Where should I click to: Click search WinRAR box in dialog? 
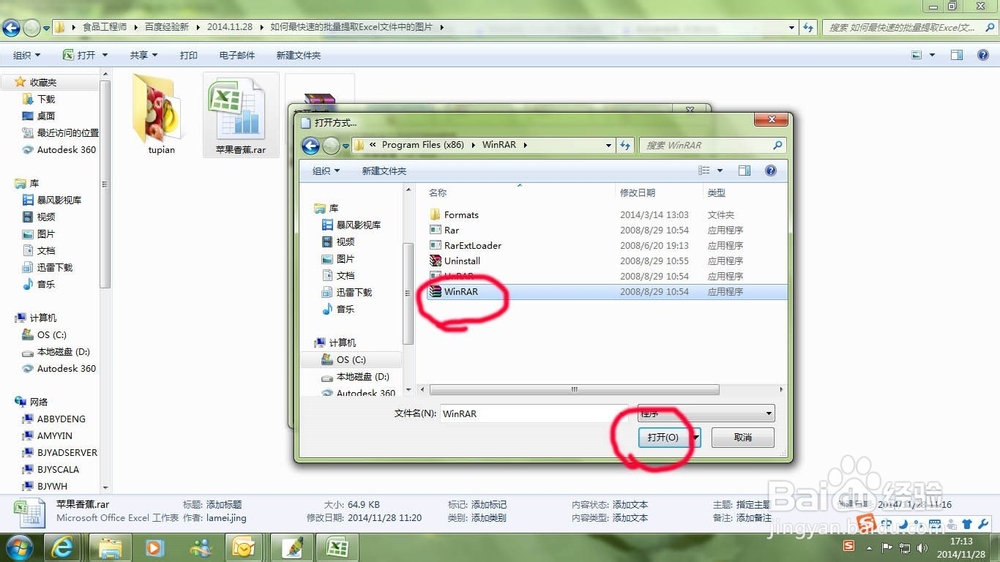click(712, 145)
